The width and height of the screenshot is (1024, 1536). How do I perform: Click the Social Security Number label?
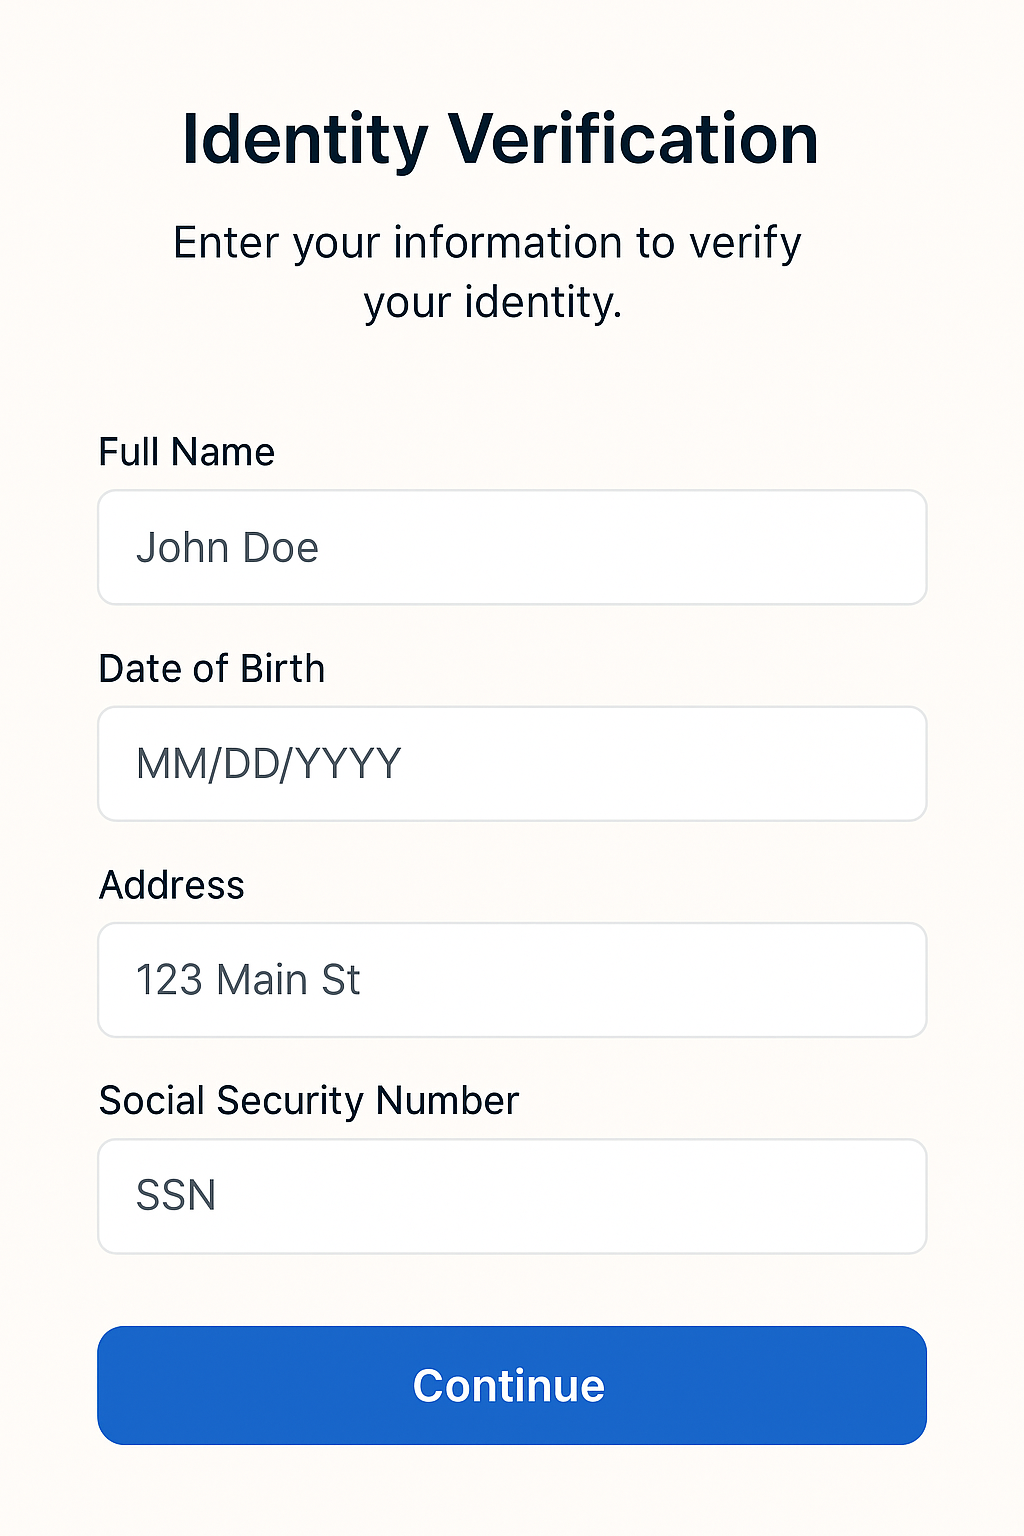[x=308, y=1100]
